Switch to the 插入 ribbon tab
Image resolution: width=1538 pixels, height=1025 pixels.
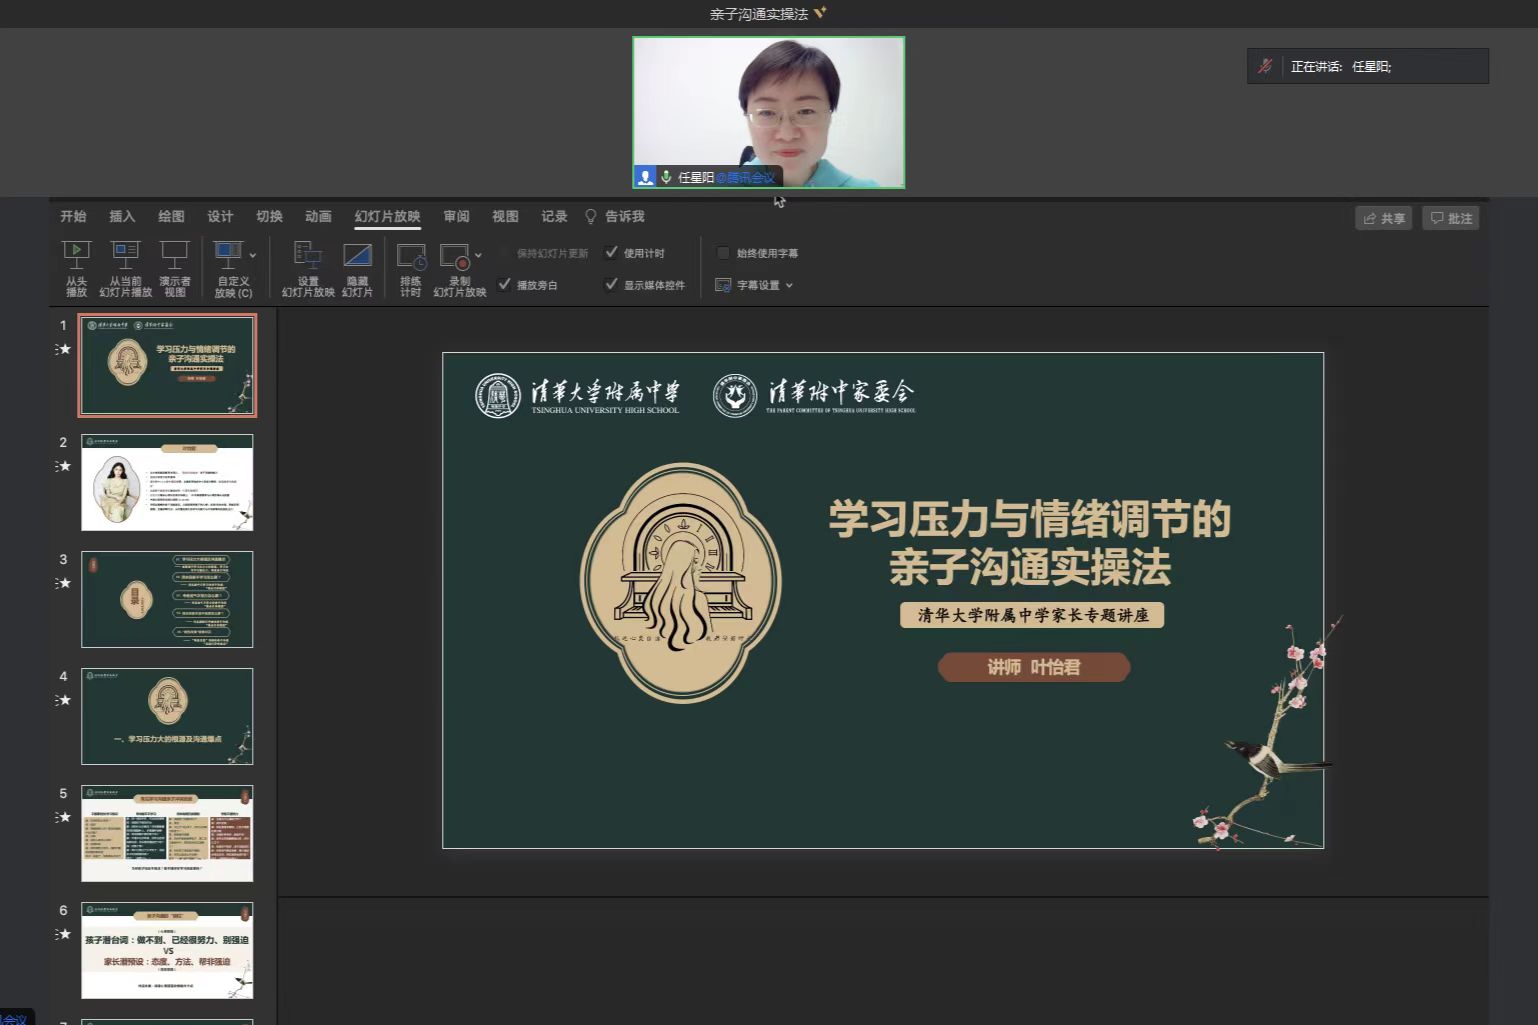coord(122,217)
